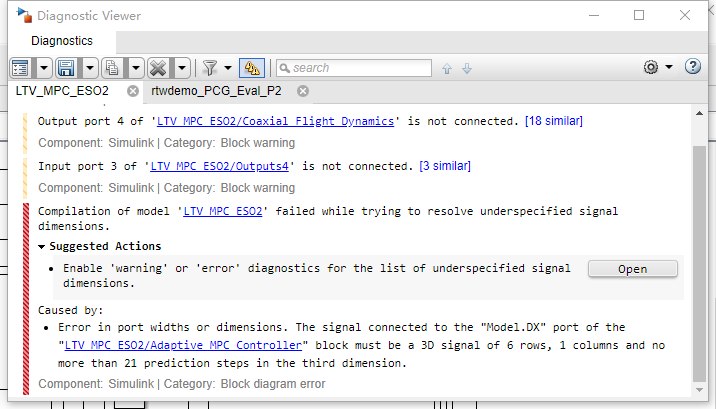The height and width of the screenshot is (409, 716).
Task: Click the Open button for suggested action
Action: tap(632, 269)
